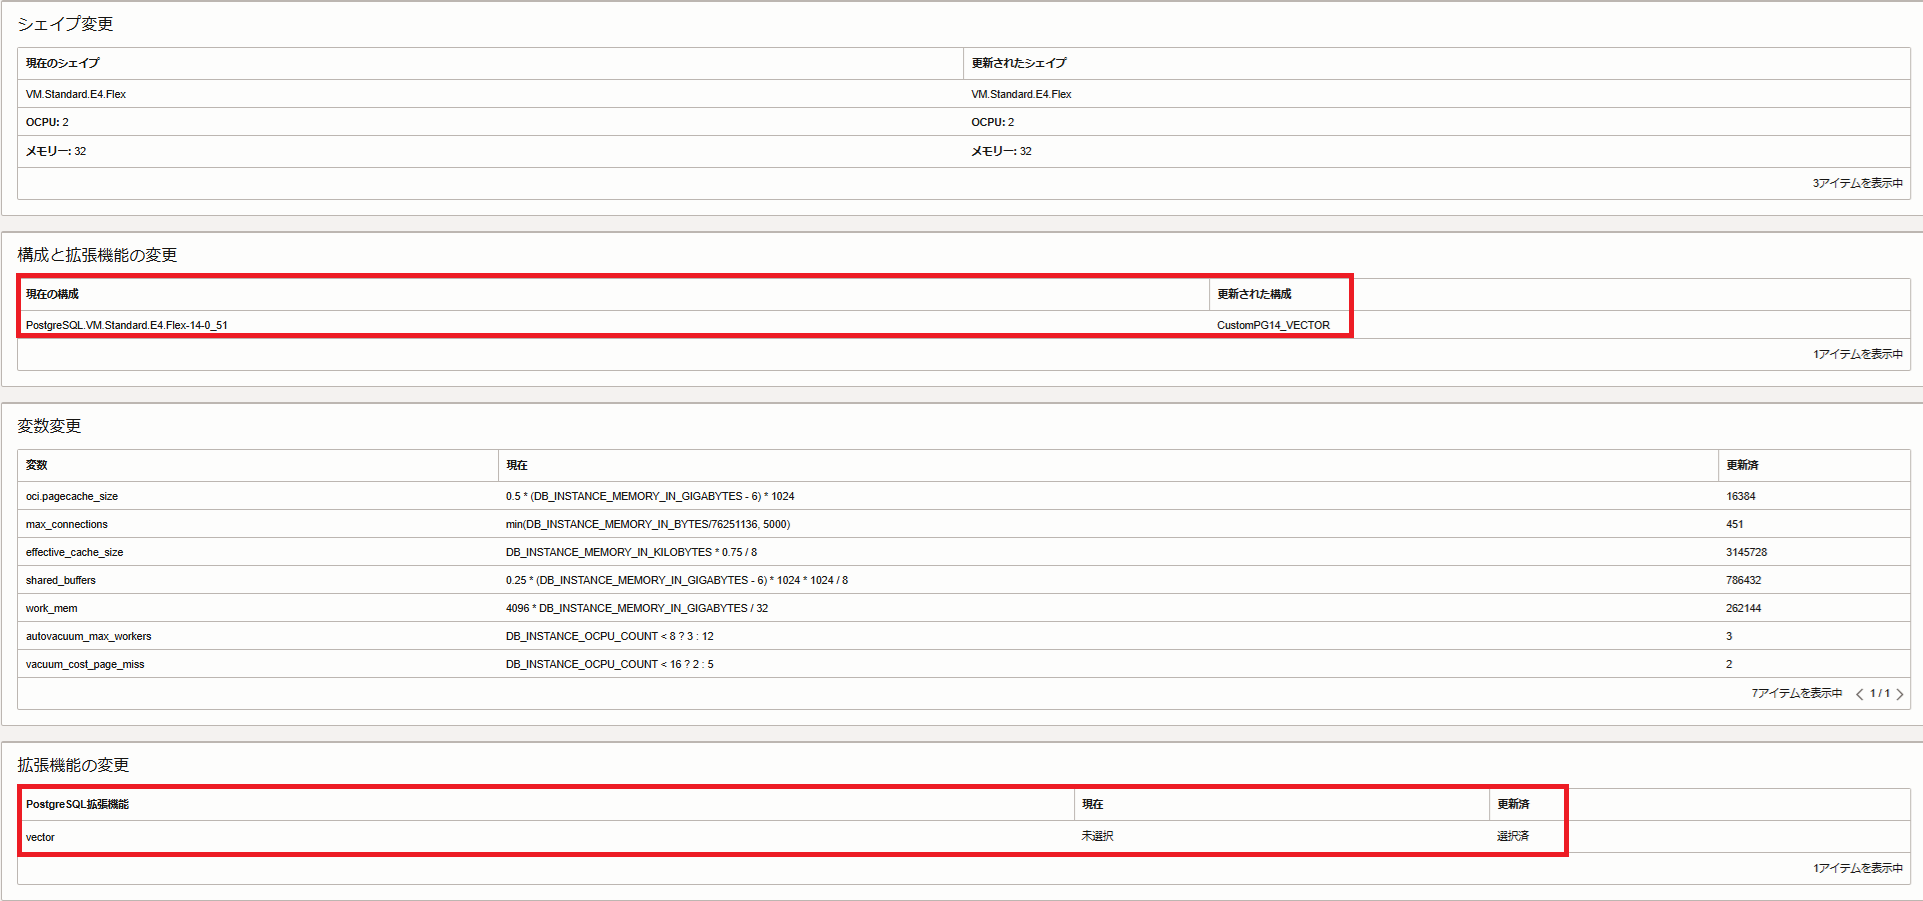Select the max_connections current min() formula
The image size is (1923, 901).
click(x=648, y=524)
